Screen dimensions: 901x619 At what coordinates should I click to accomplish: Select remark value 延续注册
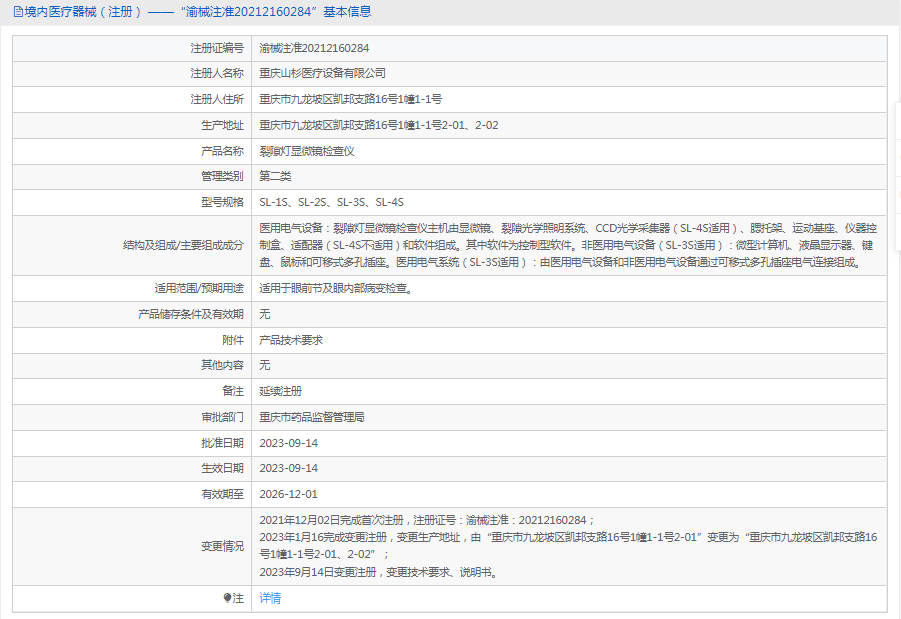pyautogui.click(x=280, y=391)
